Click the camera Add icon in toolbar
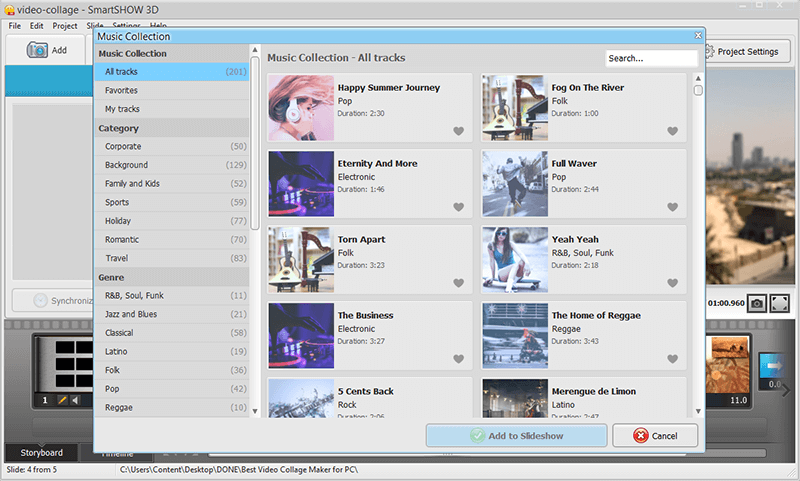800x481 pixels. (x=37, y=50)
